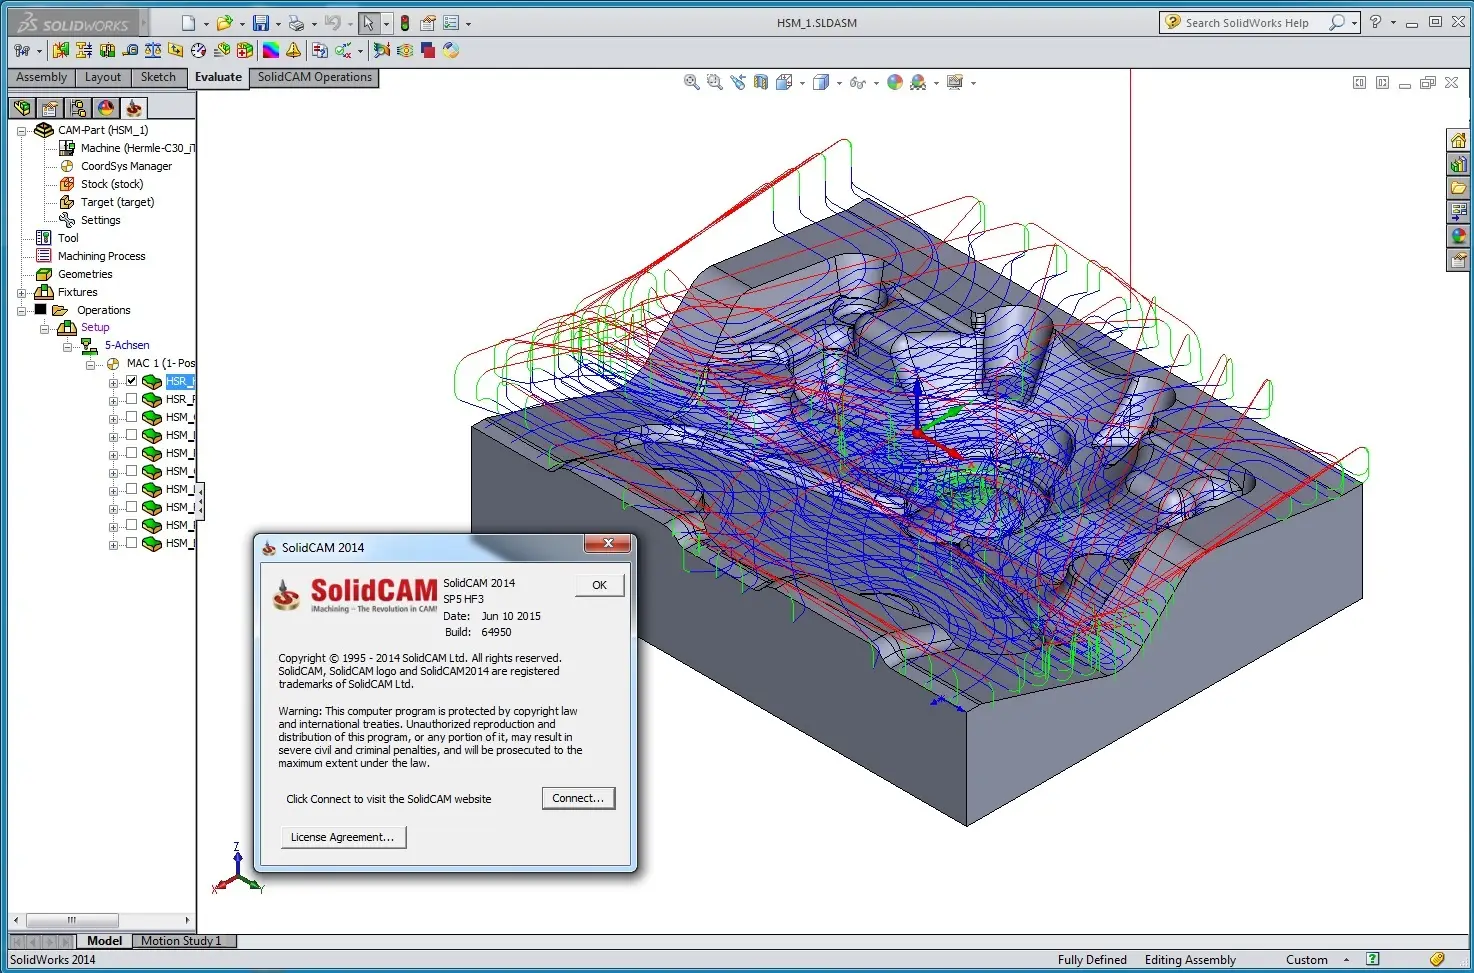Print with the printer icon
The width and height of the screenshot is (1474, 973).
(x=296, y=23)
